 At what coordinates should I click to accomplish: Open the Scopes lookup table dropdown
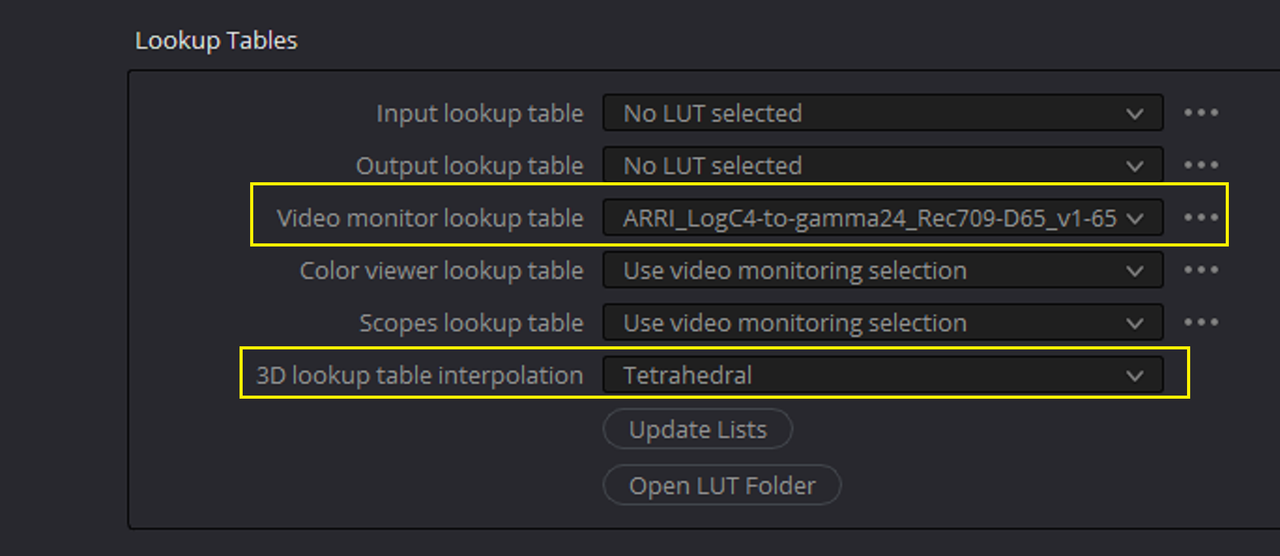click(883, 323)
